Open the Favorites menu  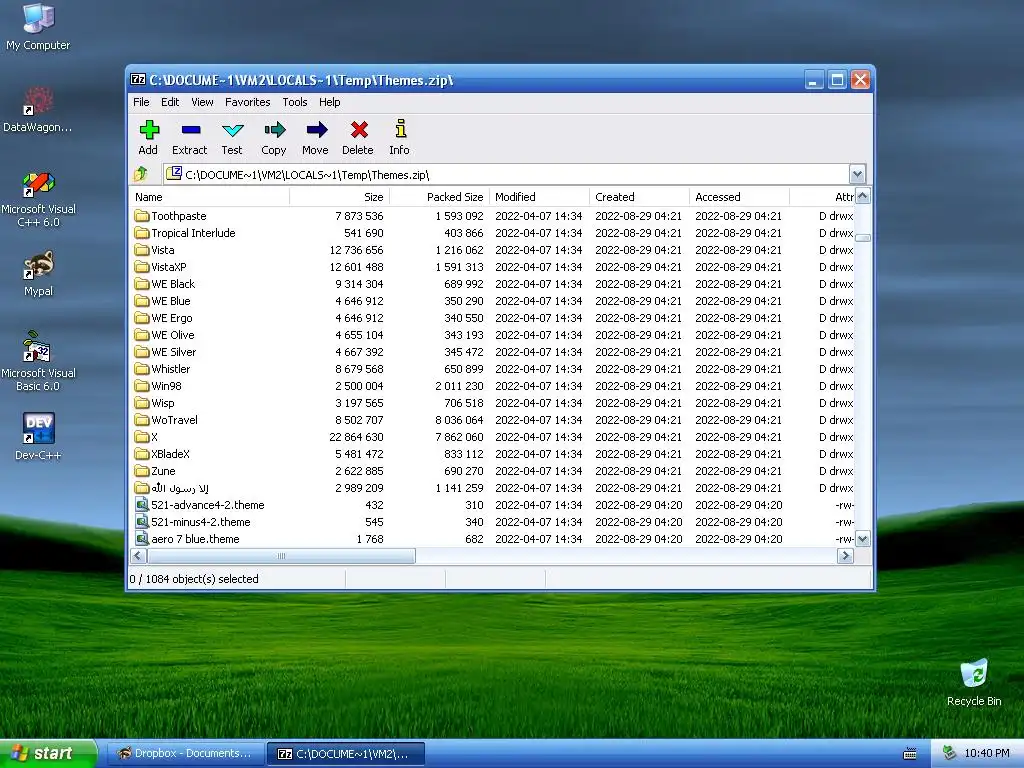[x=248, y=102]
